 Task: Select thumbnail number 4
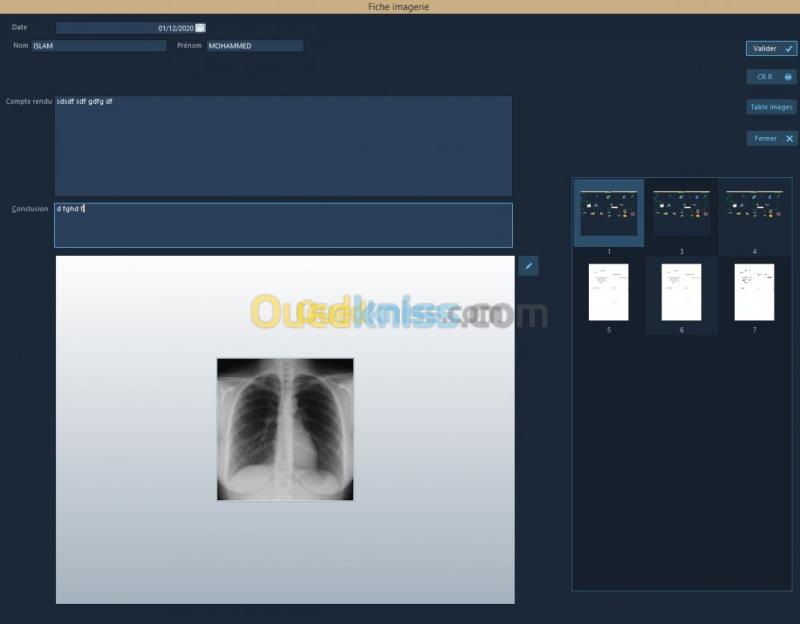point(755,213)
